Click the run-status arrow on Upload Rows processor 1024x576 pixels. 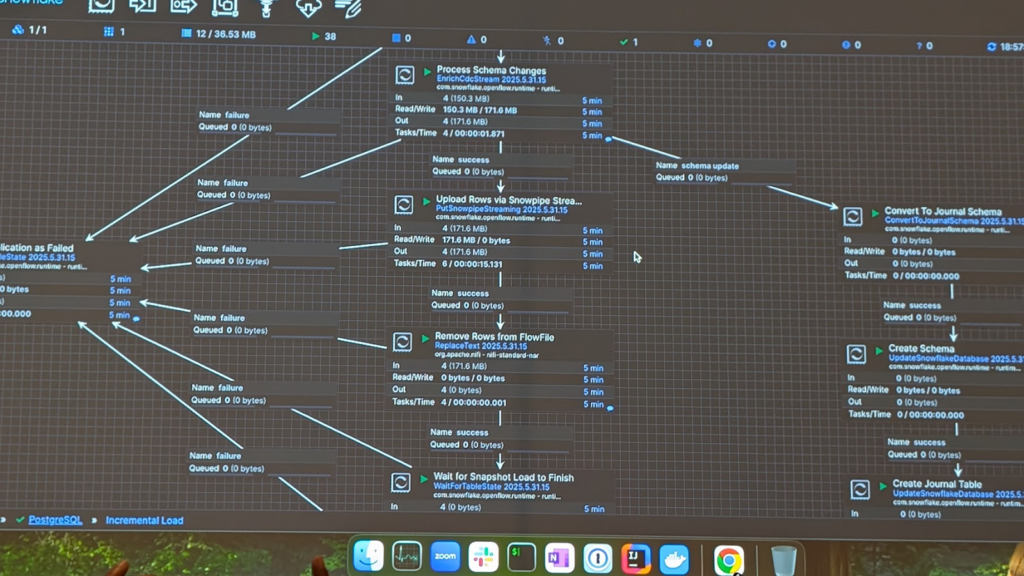(427, 201)
